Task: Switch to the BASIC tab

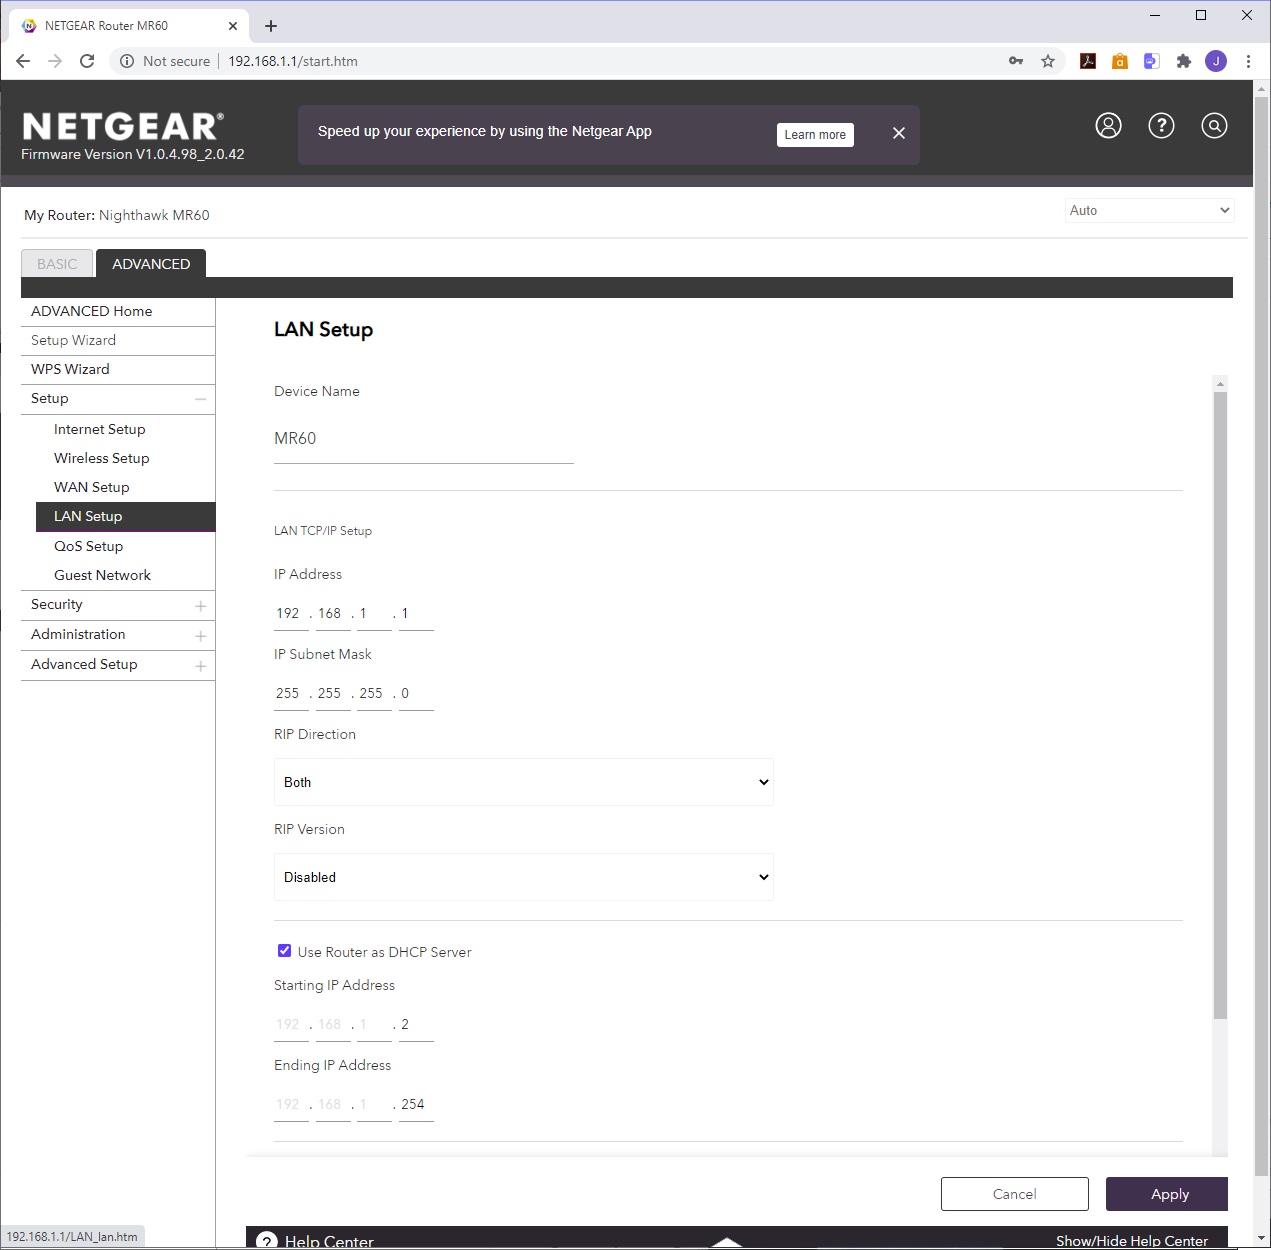Action: coord(57,264)
